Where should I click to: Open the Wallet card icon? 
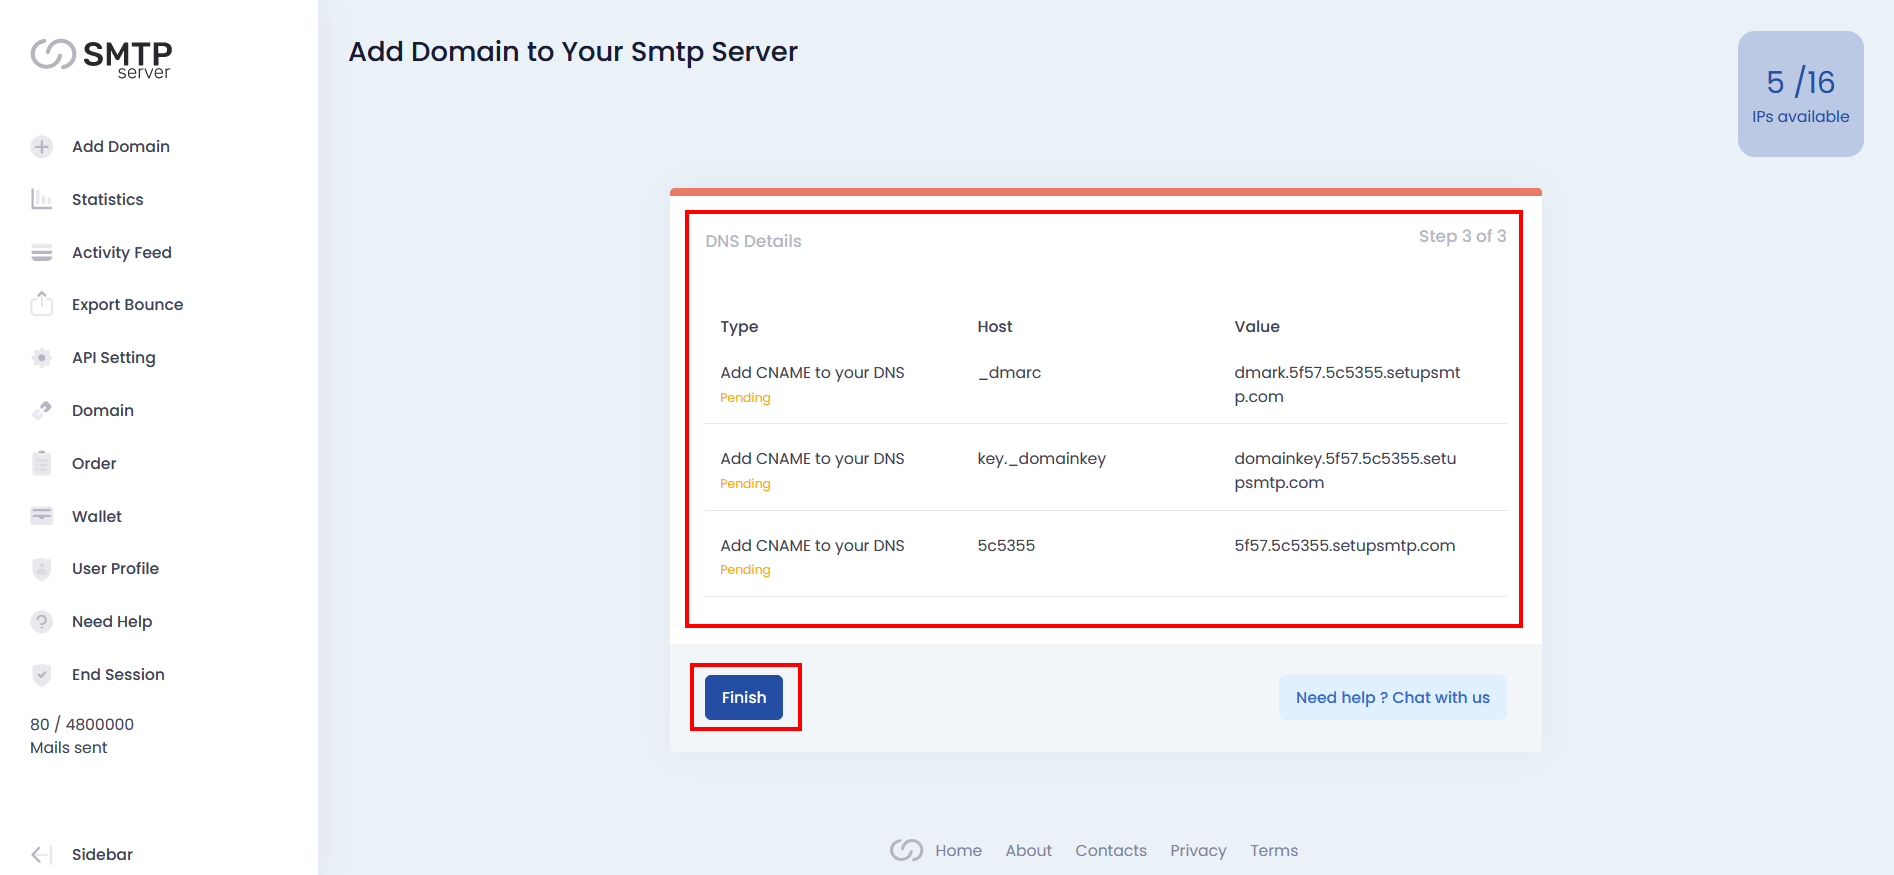[41, 516]
